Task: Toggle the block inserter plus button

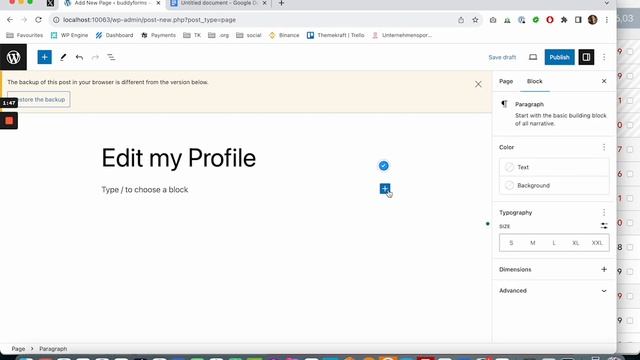Action: coord(44,57)
